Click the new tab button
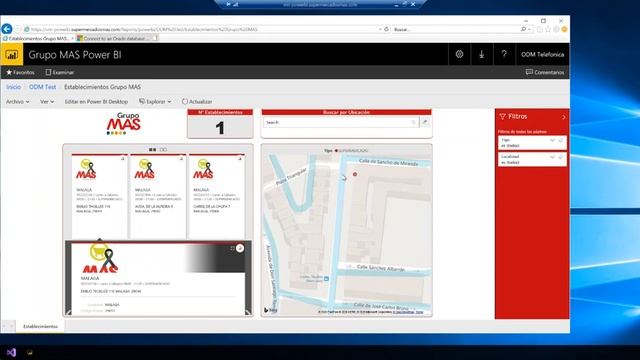Image resolution: width=640 pixels, height=360 pixels. [155, 38]
